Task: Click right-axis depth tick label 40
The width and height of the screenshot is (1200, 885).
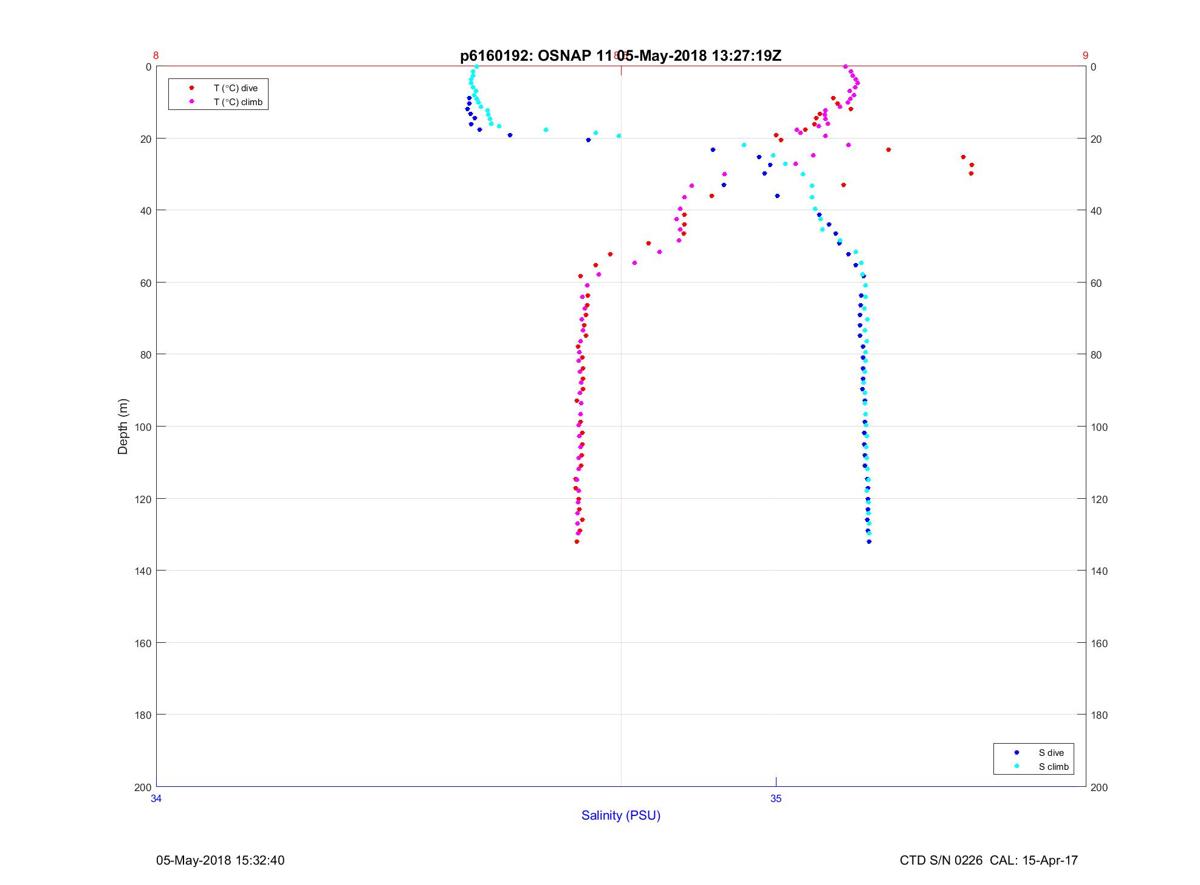Action: [x=1096, y=211]
